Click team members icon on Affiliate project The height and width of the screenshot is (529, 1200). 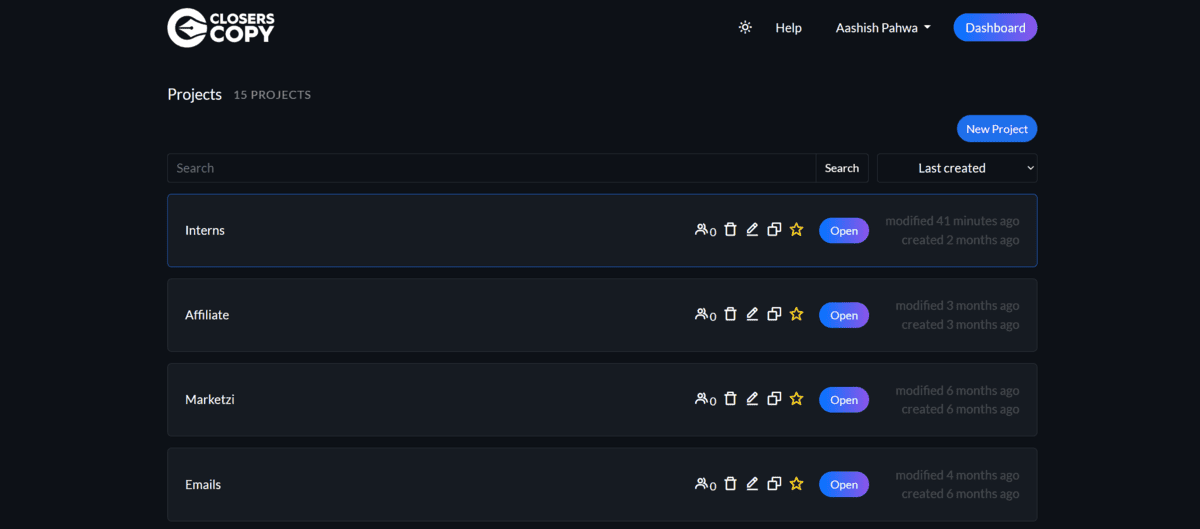coord(704,314)
